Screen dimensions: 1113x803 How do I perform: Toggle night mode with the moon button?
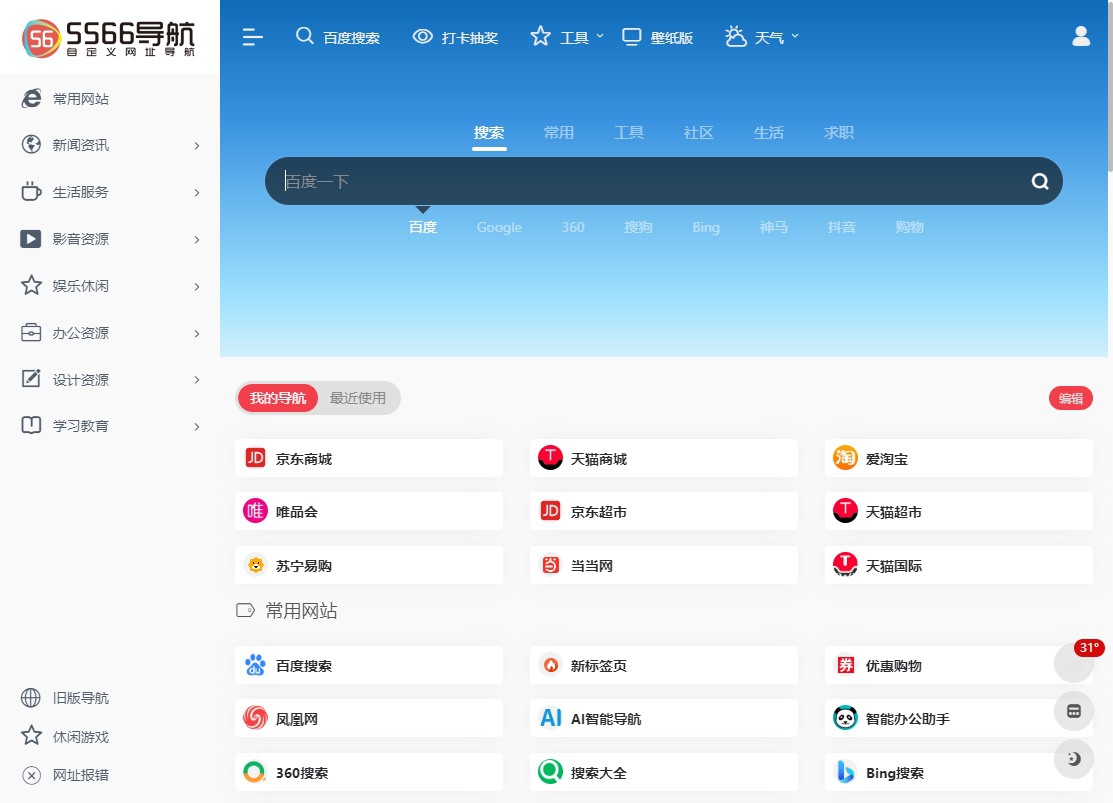point(1074,759)
